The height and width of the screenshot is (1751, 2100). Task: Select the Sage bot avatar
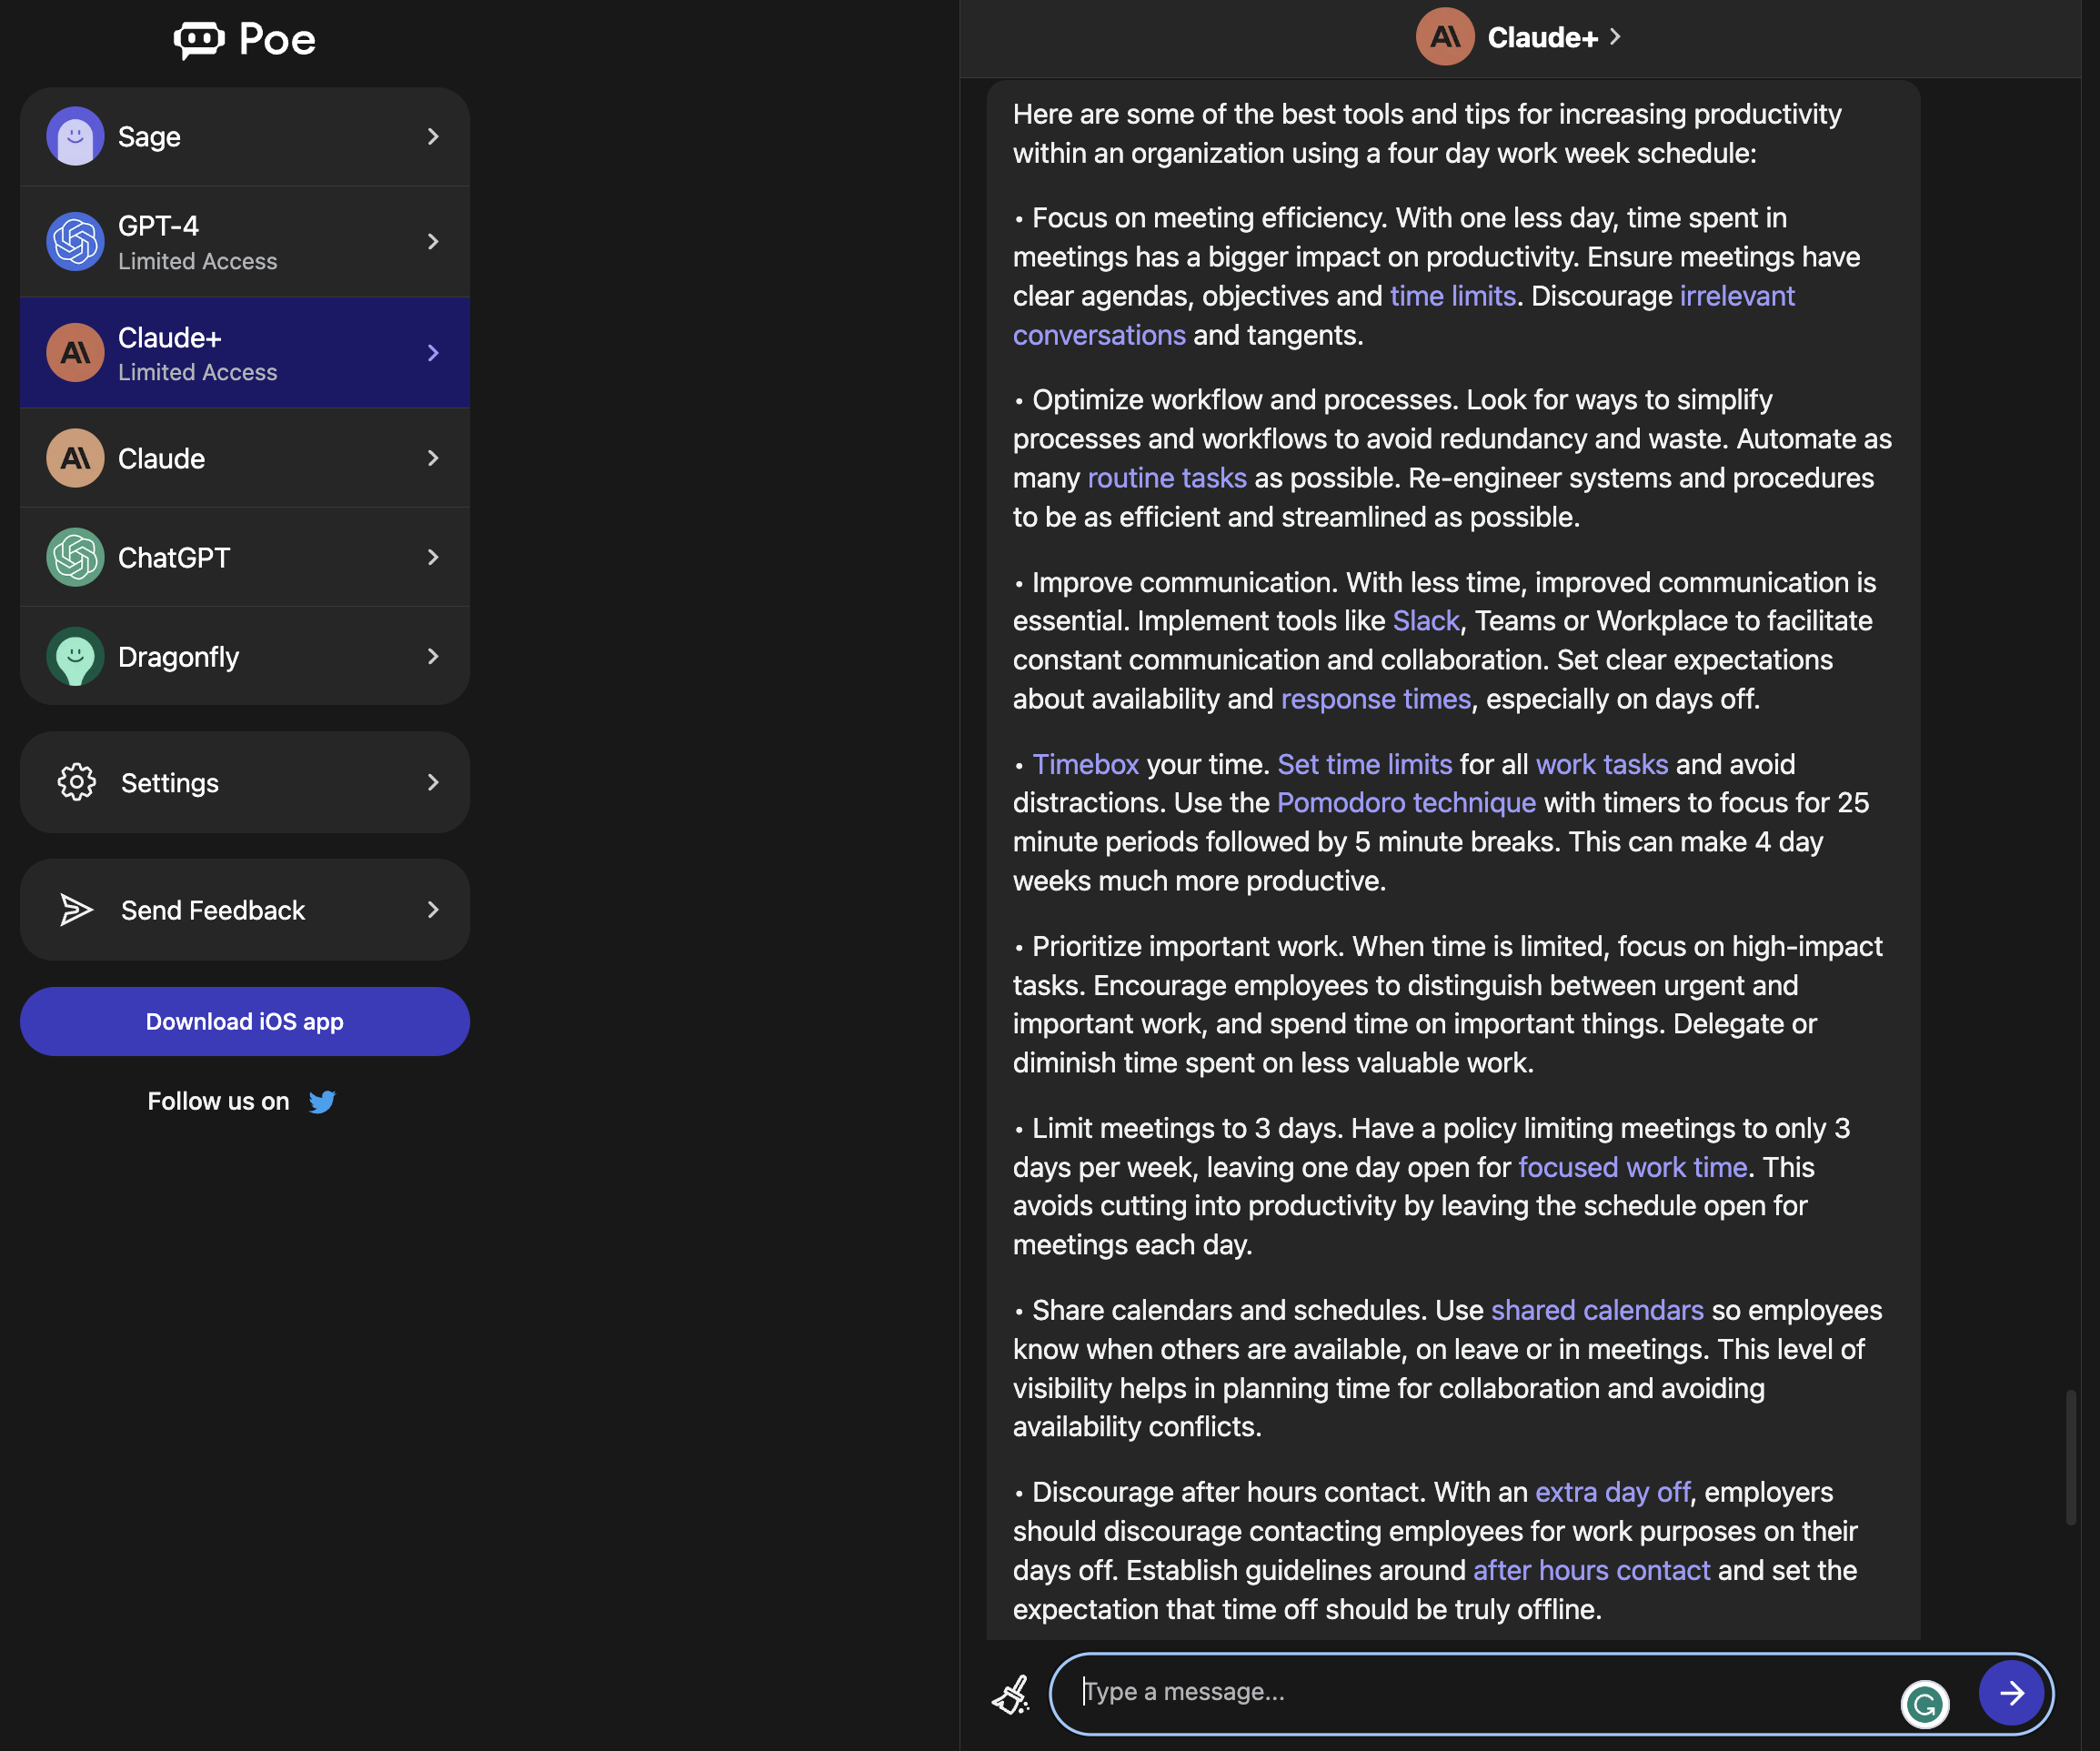pos(74,136)
